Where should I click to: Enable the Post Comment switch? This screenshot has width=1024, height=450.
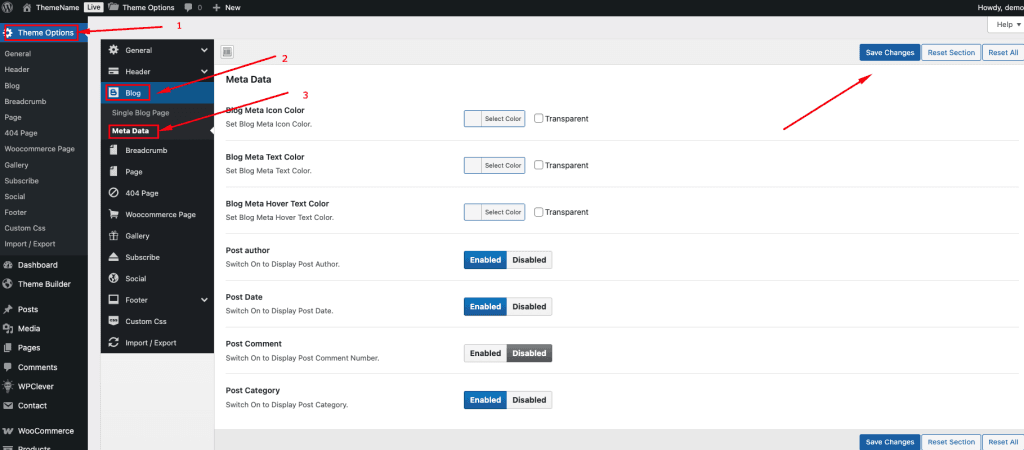coord(485,353)
